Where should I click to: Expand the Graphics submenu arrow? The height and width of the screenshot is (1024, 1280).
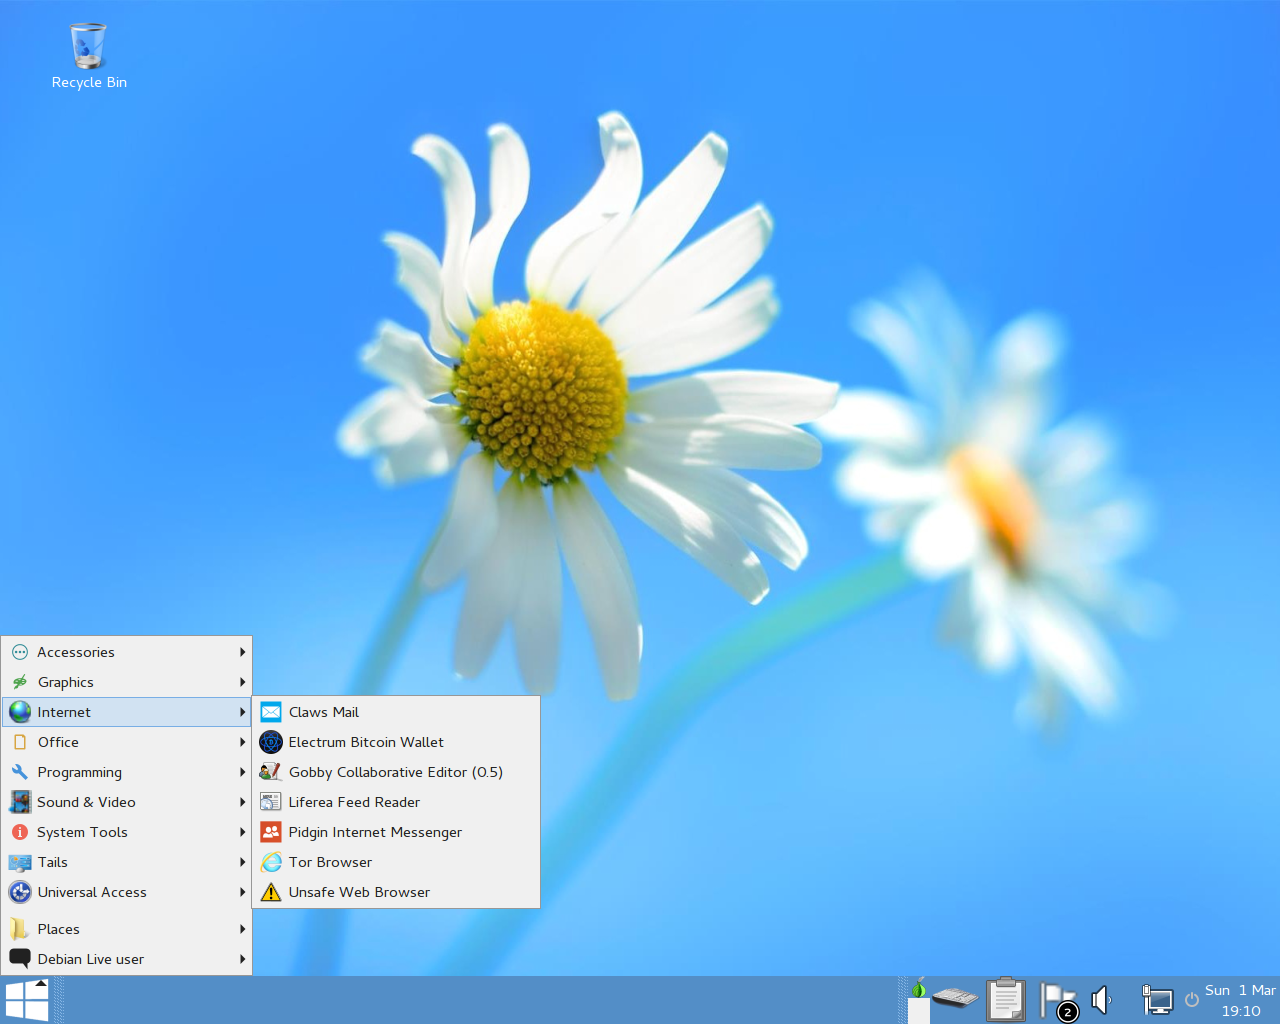coord(242,682)
